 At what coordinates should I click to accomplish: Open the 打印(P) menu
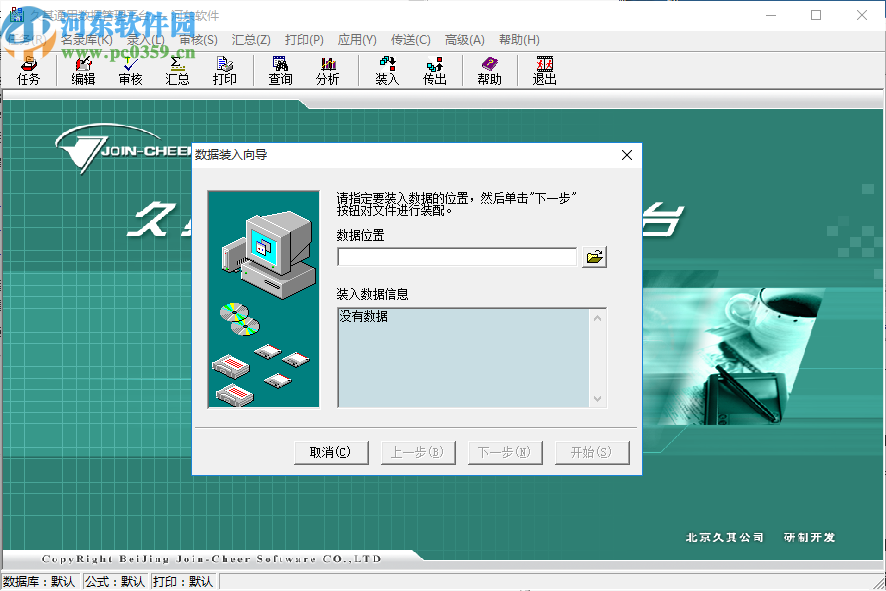point(304,40)
